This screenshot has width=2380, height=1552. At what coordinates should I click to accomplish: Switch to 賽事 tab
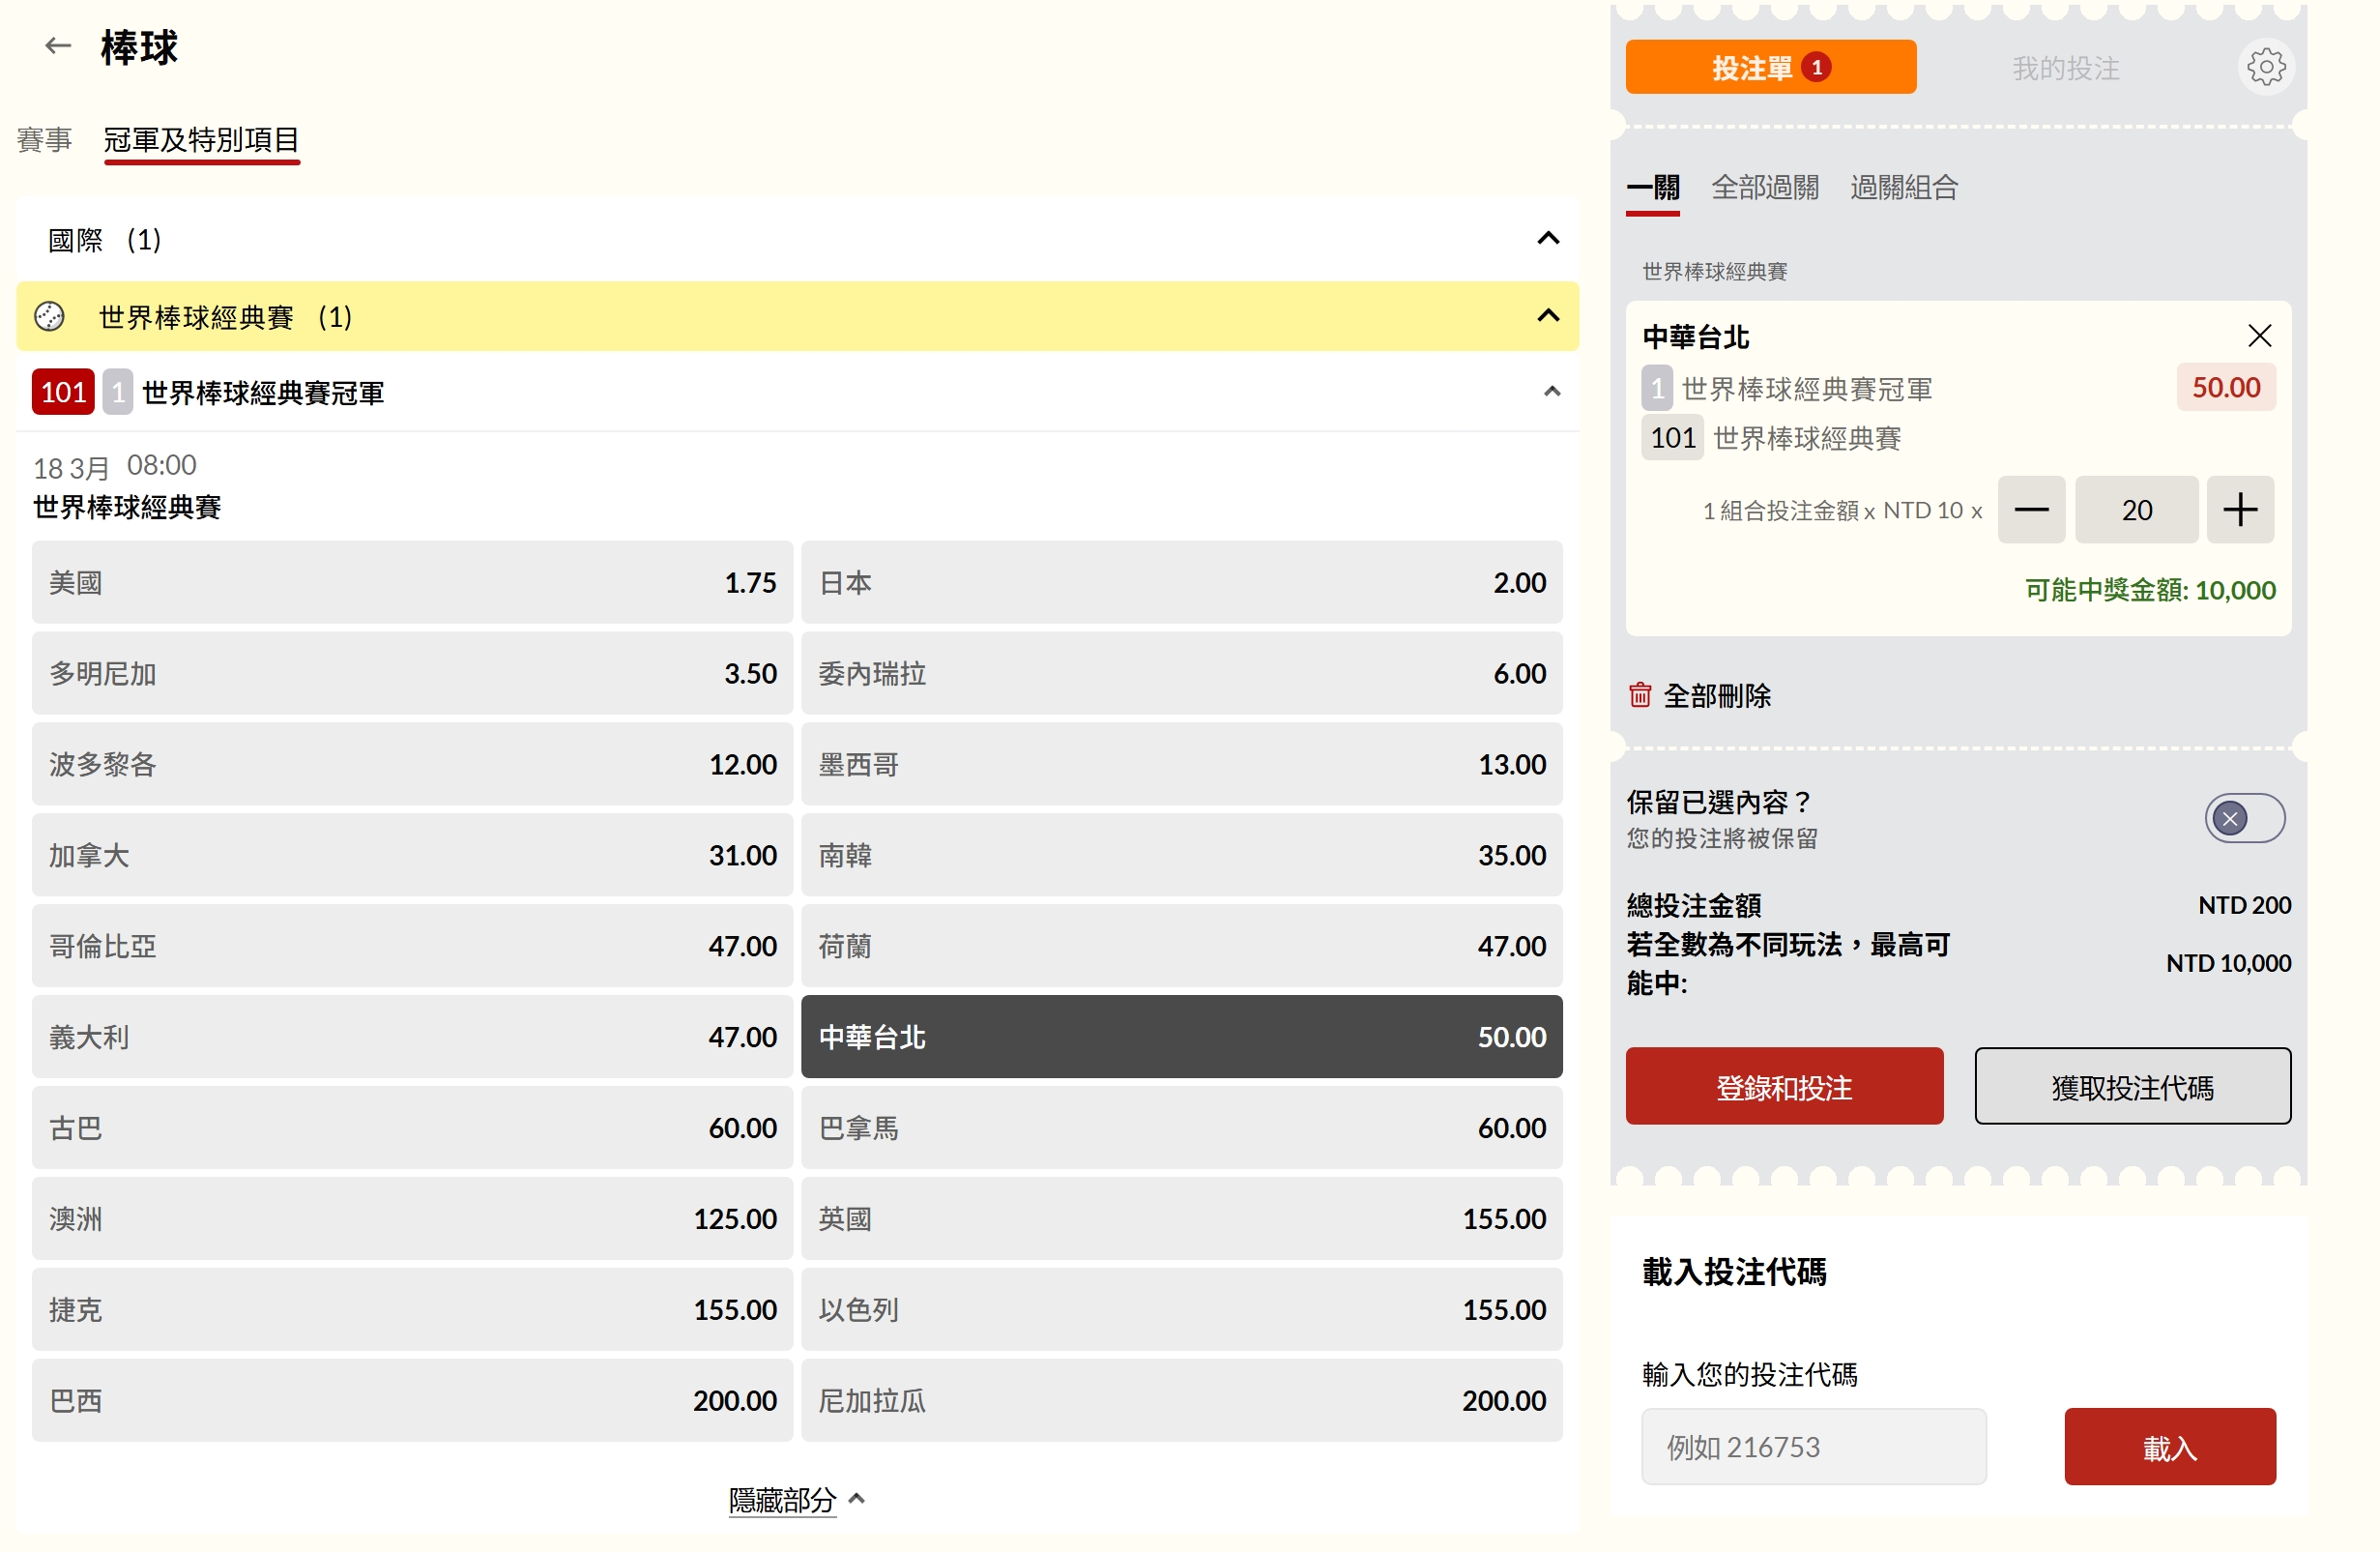tap(44, 140)
